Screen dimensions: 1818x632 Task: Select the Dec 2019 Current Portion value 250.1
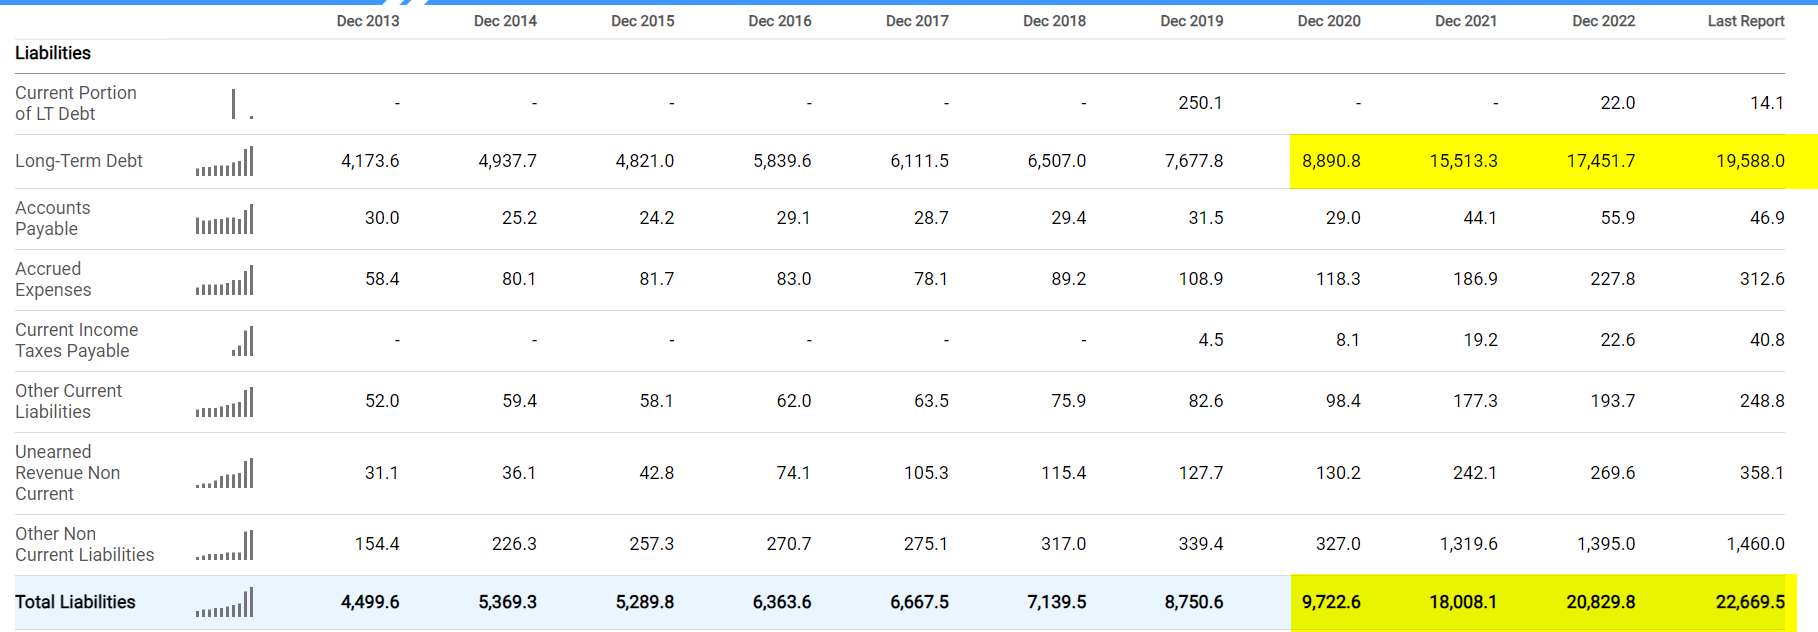click(1200, 103)
